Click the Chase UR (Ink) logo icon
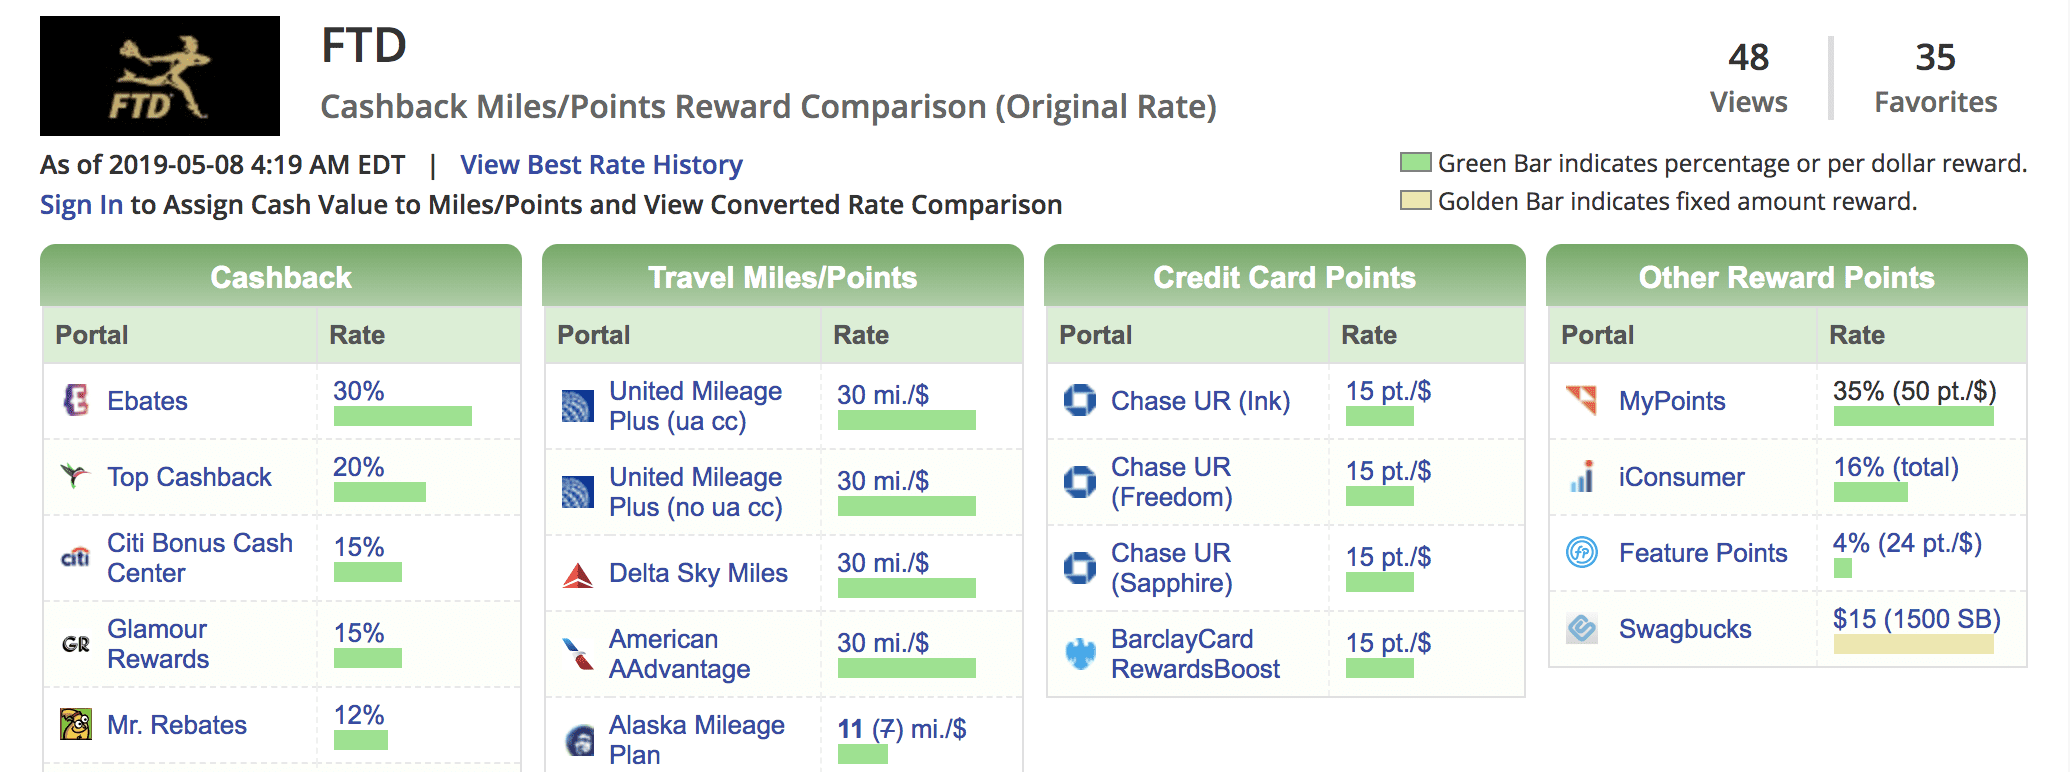This screenshot has height=772, width=2070. [1080, 400]
